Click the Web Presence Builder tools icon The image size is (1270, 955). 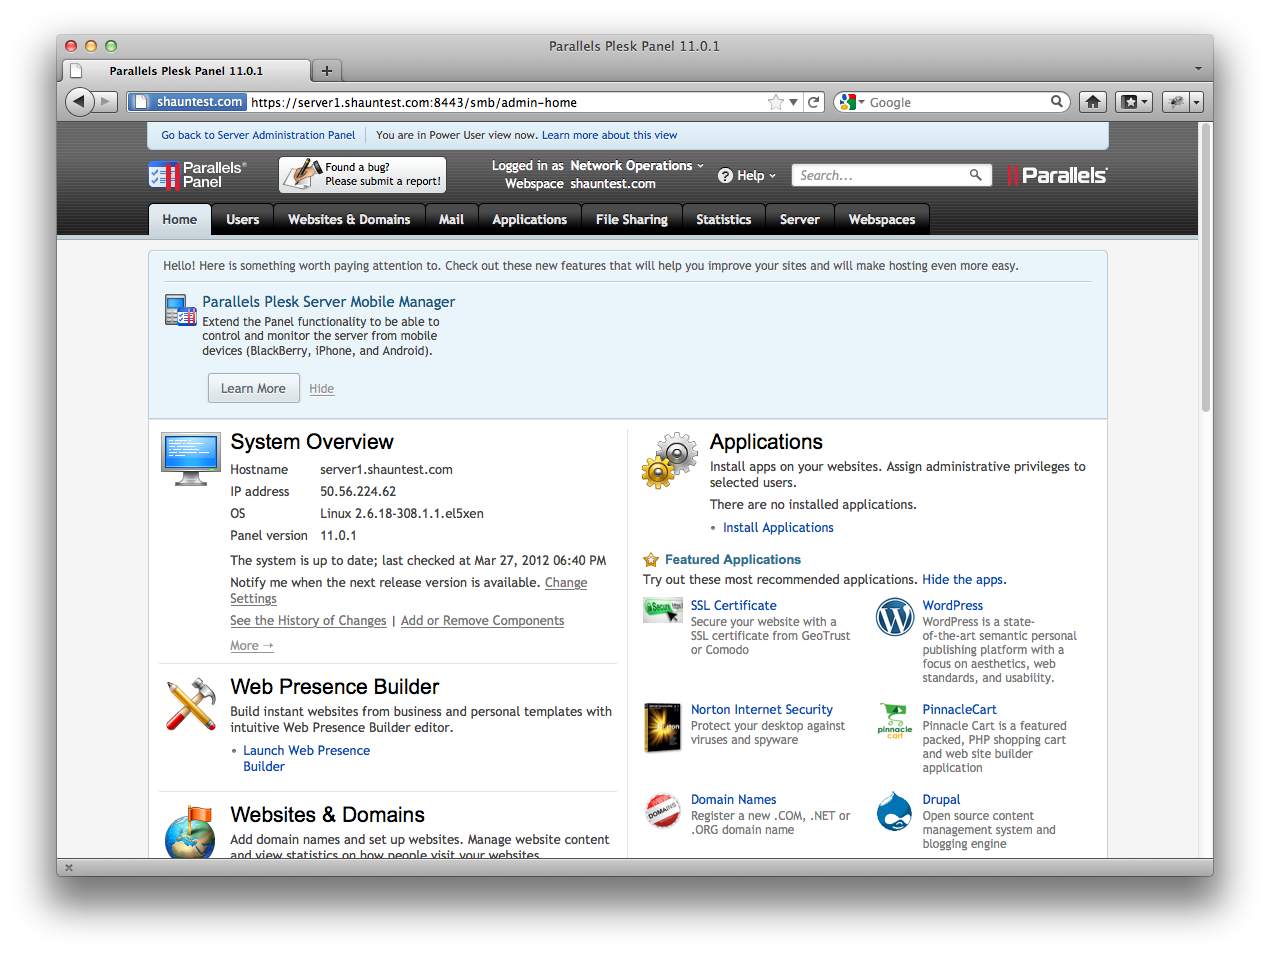coord(191,704)
